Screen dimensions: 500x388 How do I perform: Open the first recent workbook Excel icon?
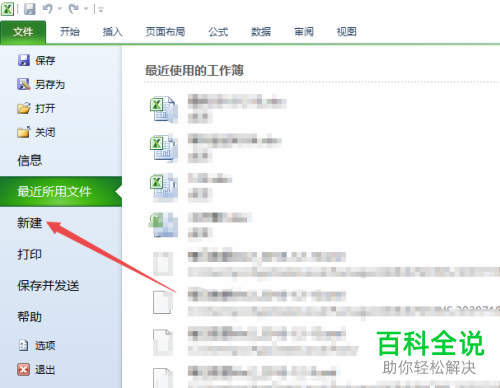click(x=163, y=109)
